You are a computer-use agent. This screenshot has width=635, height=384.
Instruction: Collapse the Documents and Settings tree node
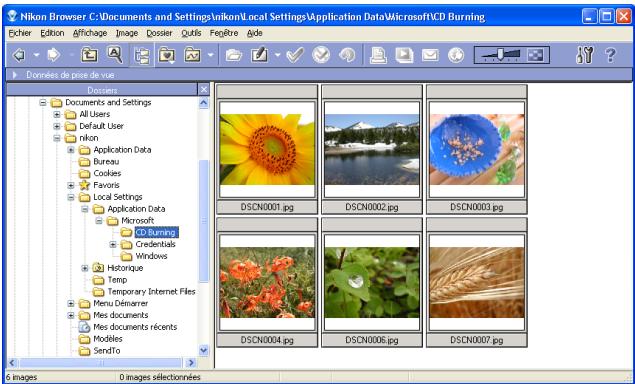tap(43, 102)
